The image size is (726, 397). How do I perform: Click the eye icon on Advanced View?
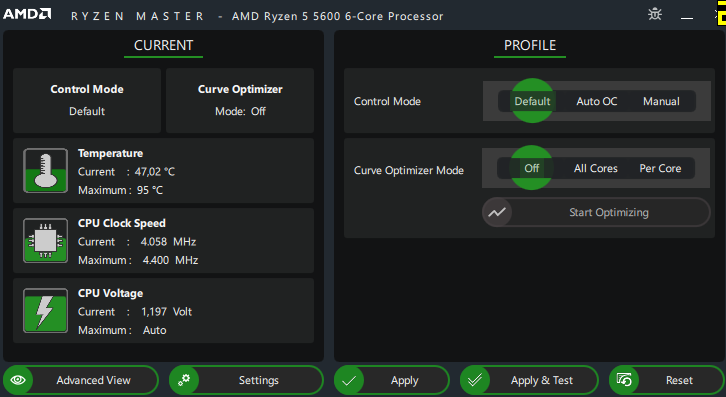[18, 380]
